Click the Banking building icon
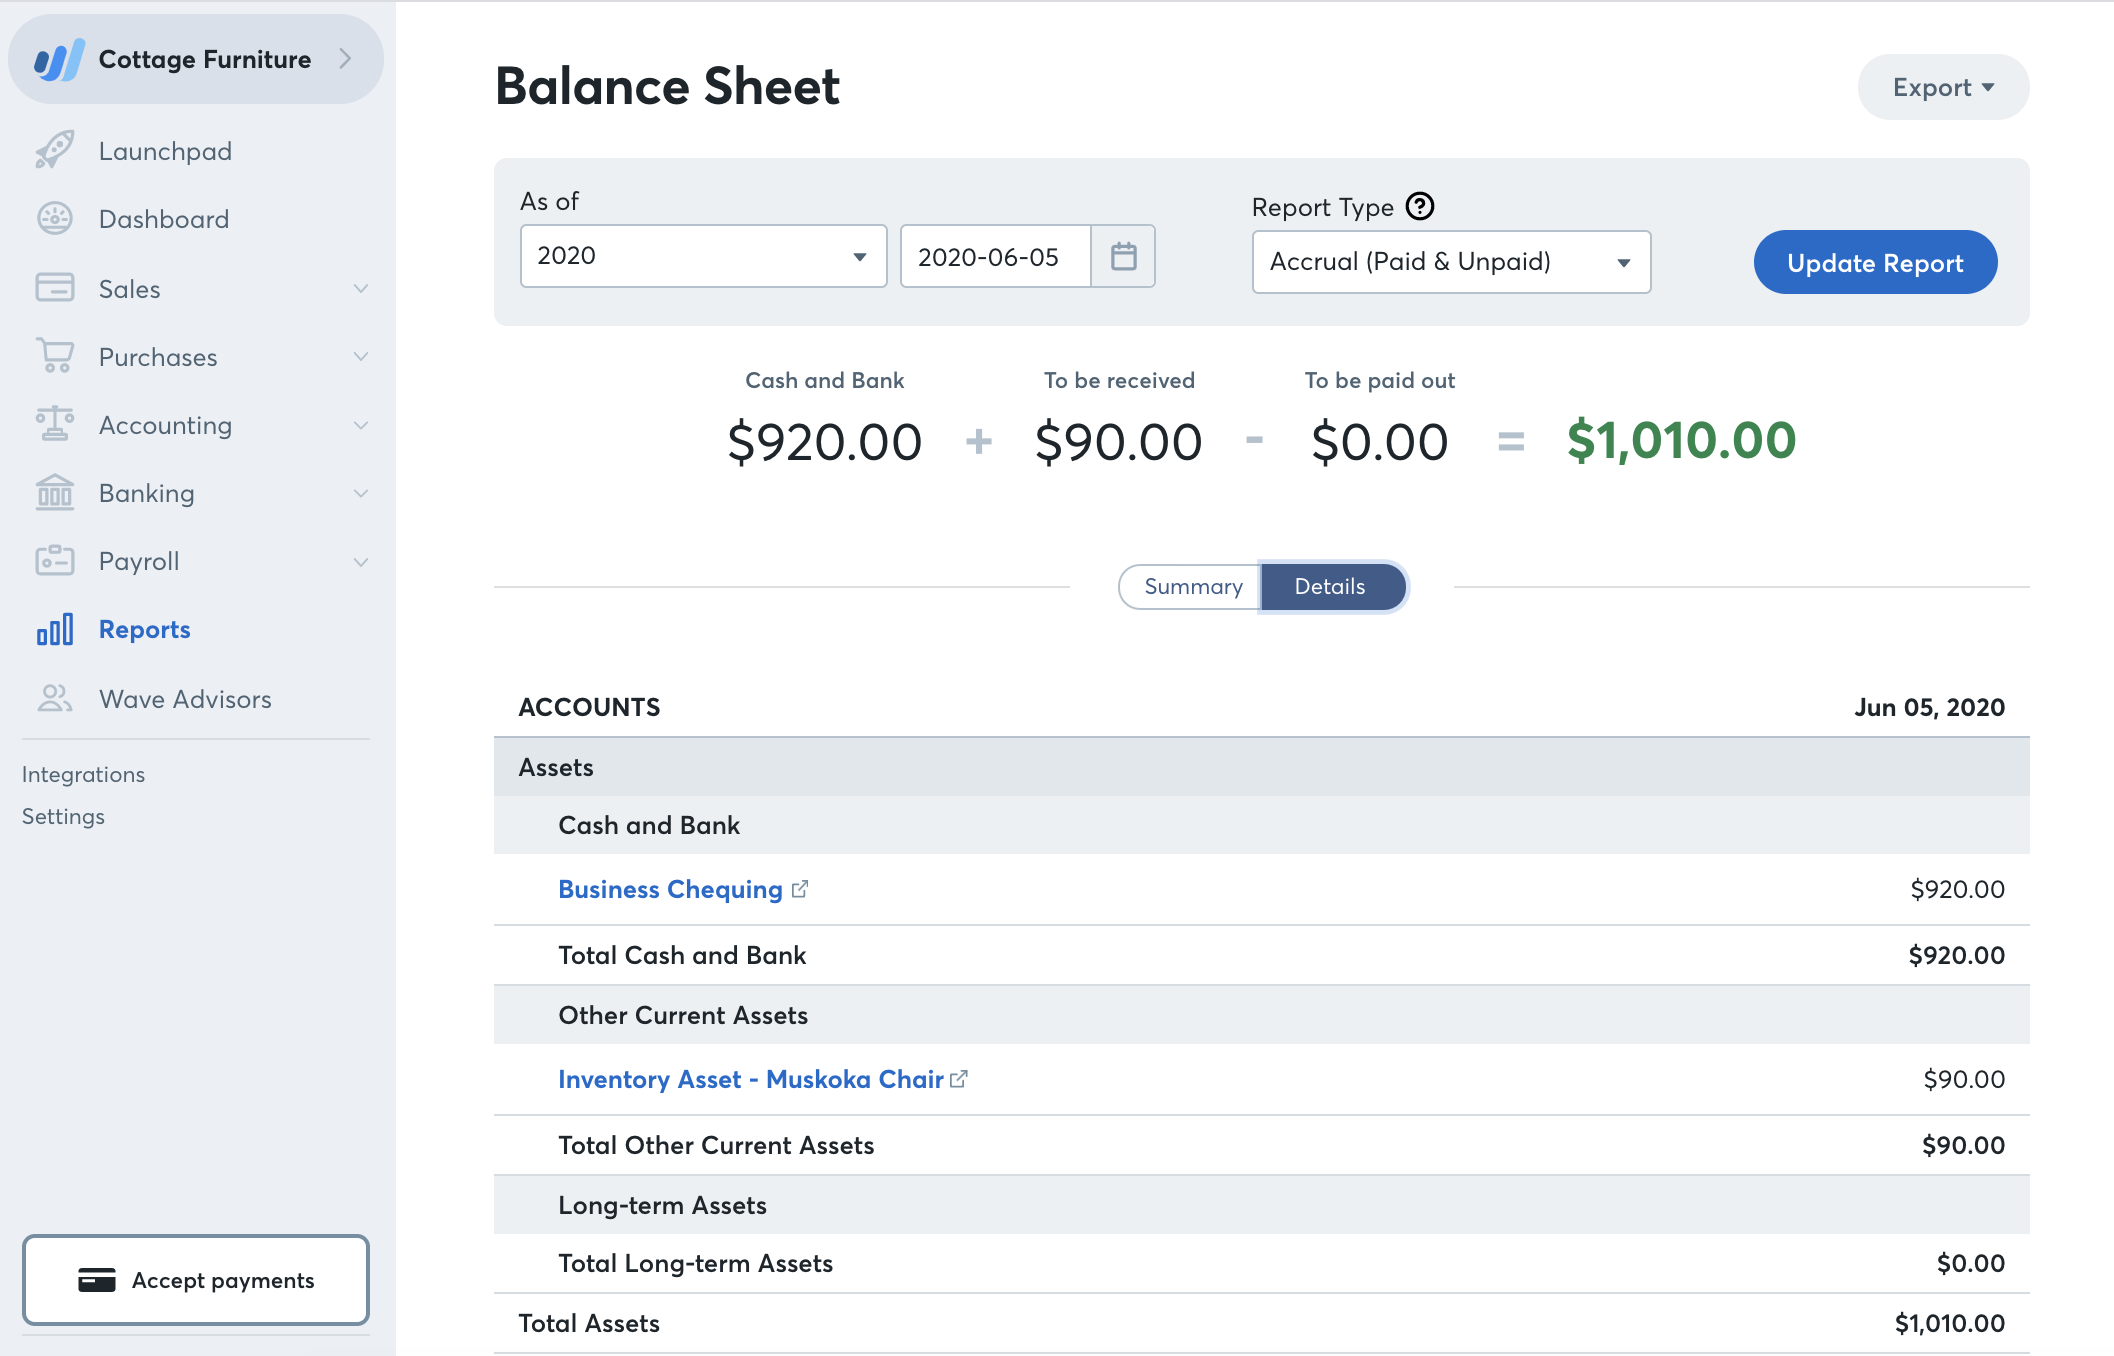The height and width of the screenshot is (1356, 2114). [55, 492]
